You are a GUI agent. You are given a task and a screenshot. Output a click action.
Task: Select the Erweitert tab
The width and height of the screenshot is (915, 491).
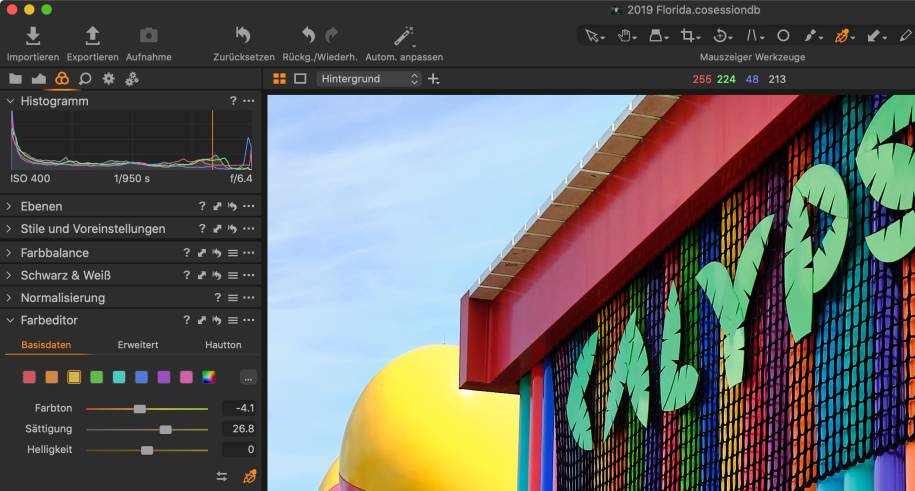pos(138,345)
